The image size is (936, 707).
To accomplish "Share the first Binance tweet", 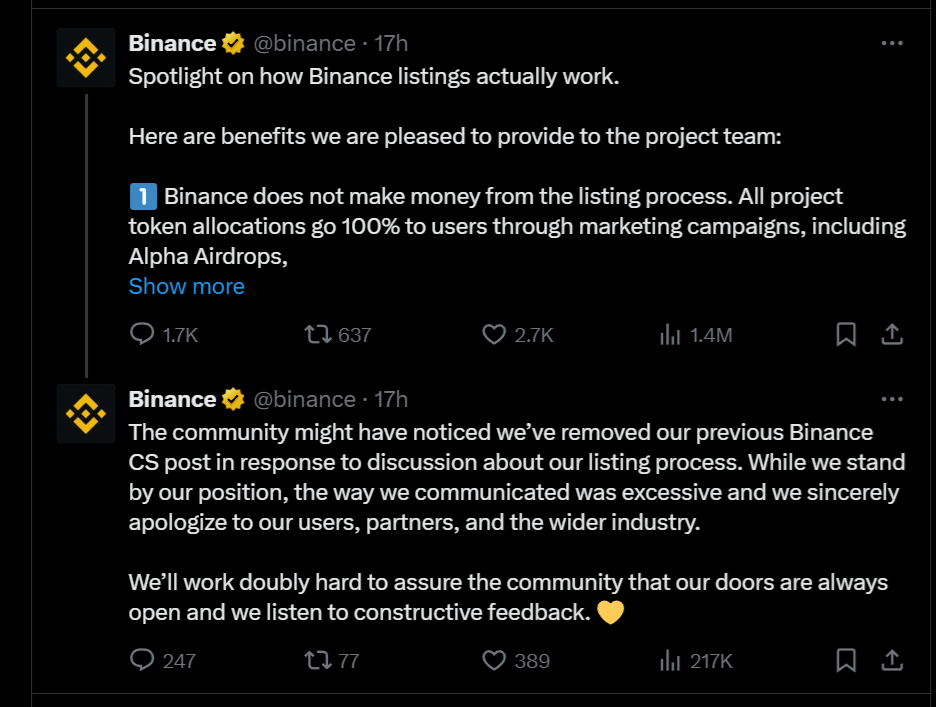I will coord(893,335).
